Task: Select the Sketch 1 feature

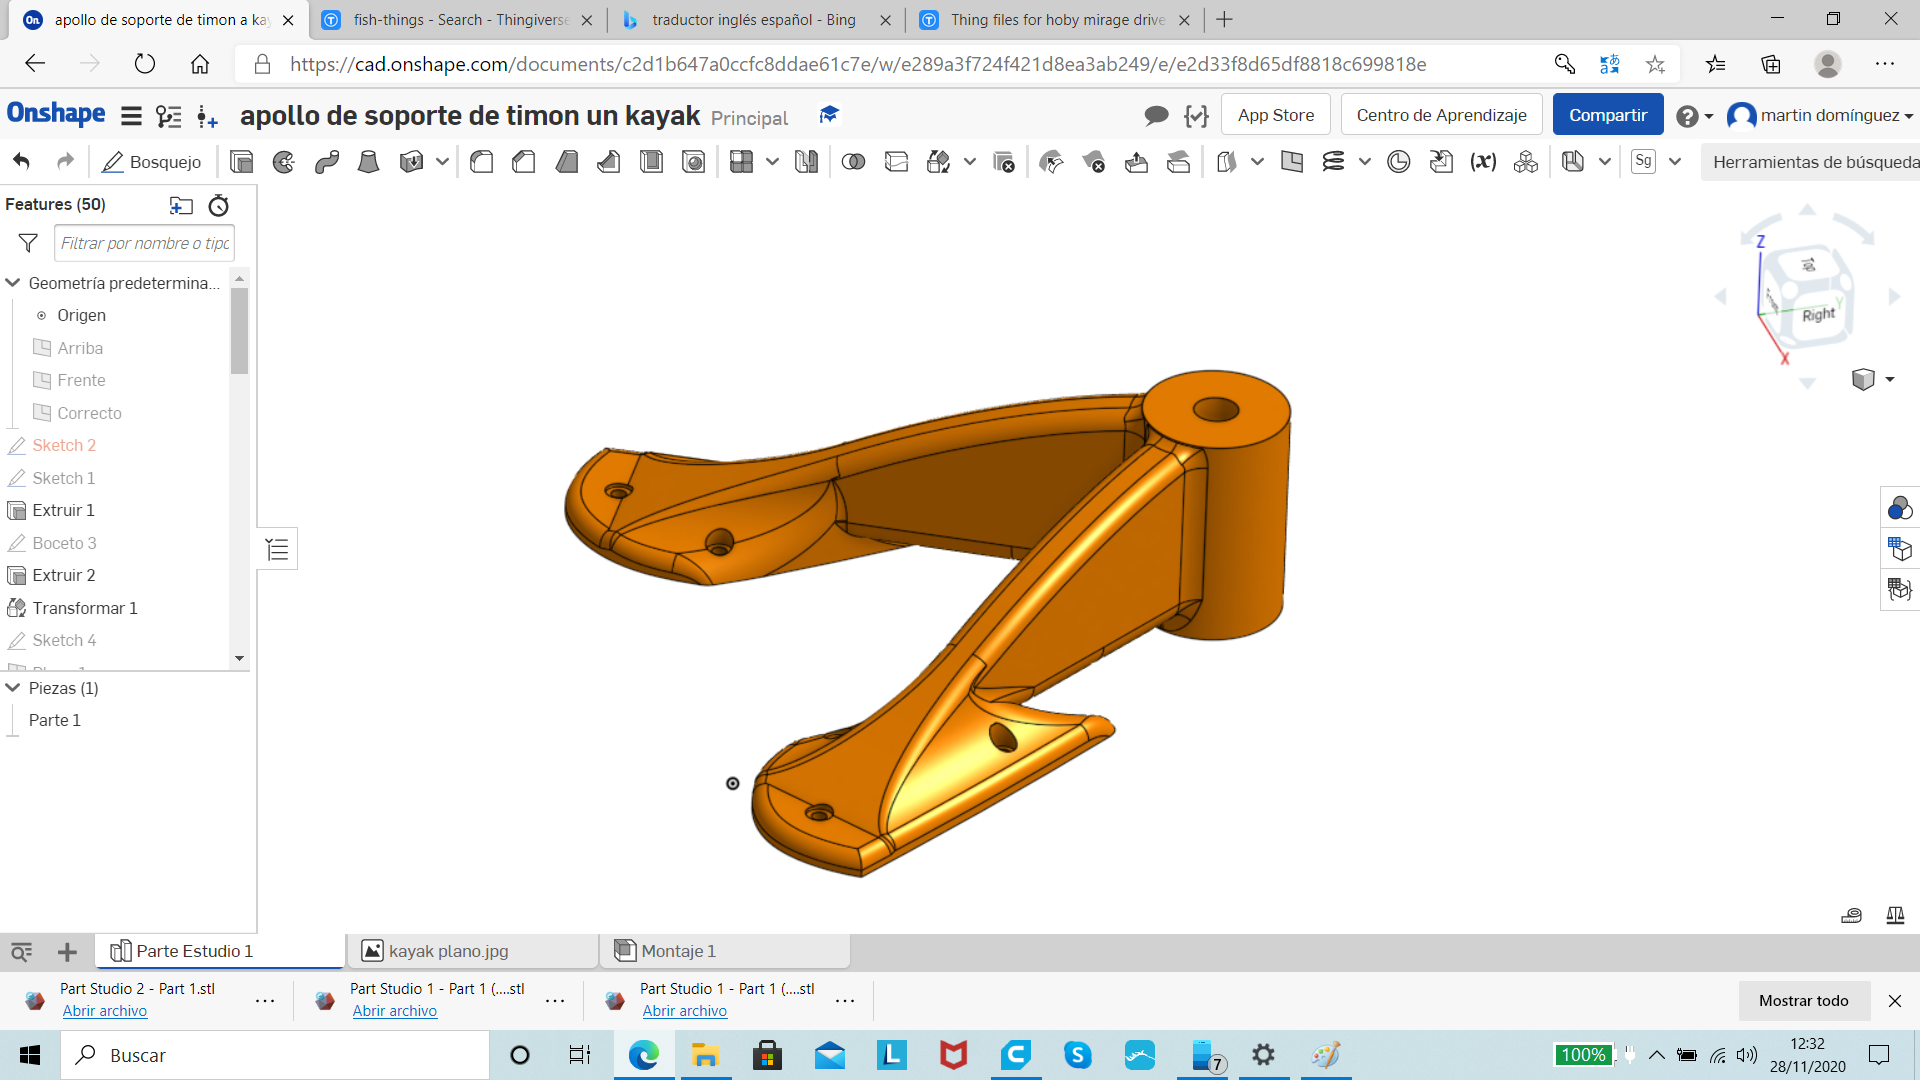Action: click(64, 478)
